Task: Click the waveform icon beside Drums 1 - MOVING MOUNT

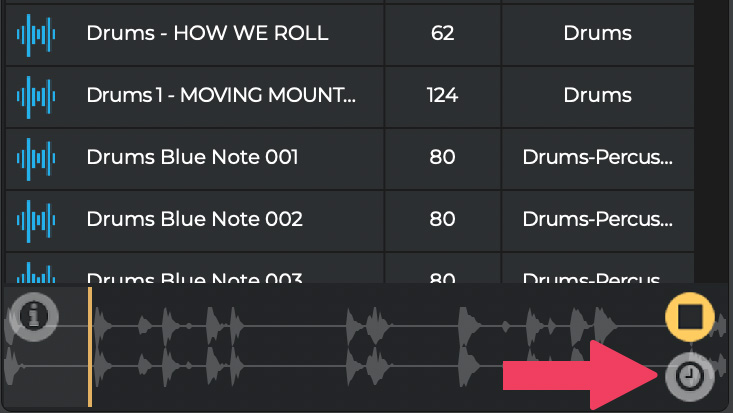Action: [38, 96]
